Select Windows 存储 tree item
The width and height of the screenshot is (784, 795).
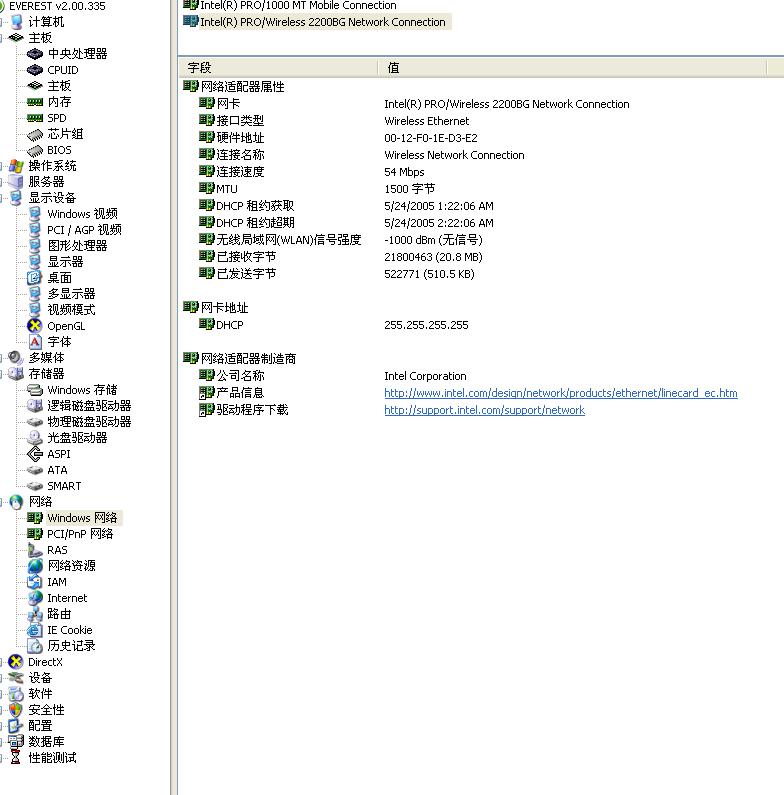[83, 390]
